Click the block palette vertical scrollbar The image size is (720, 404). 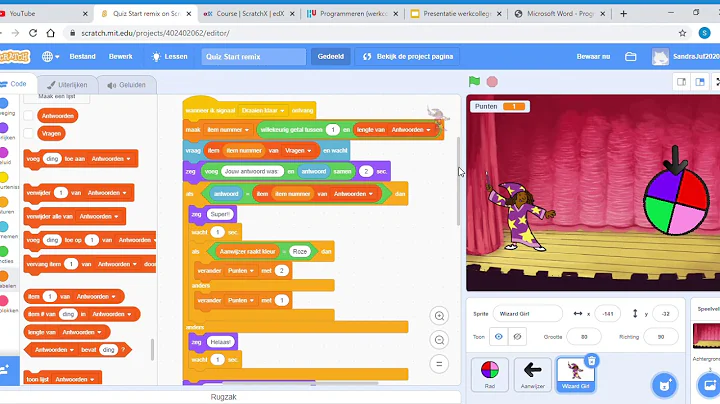pos(152,351)
